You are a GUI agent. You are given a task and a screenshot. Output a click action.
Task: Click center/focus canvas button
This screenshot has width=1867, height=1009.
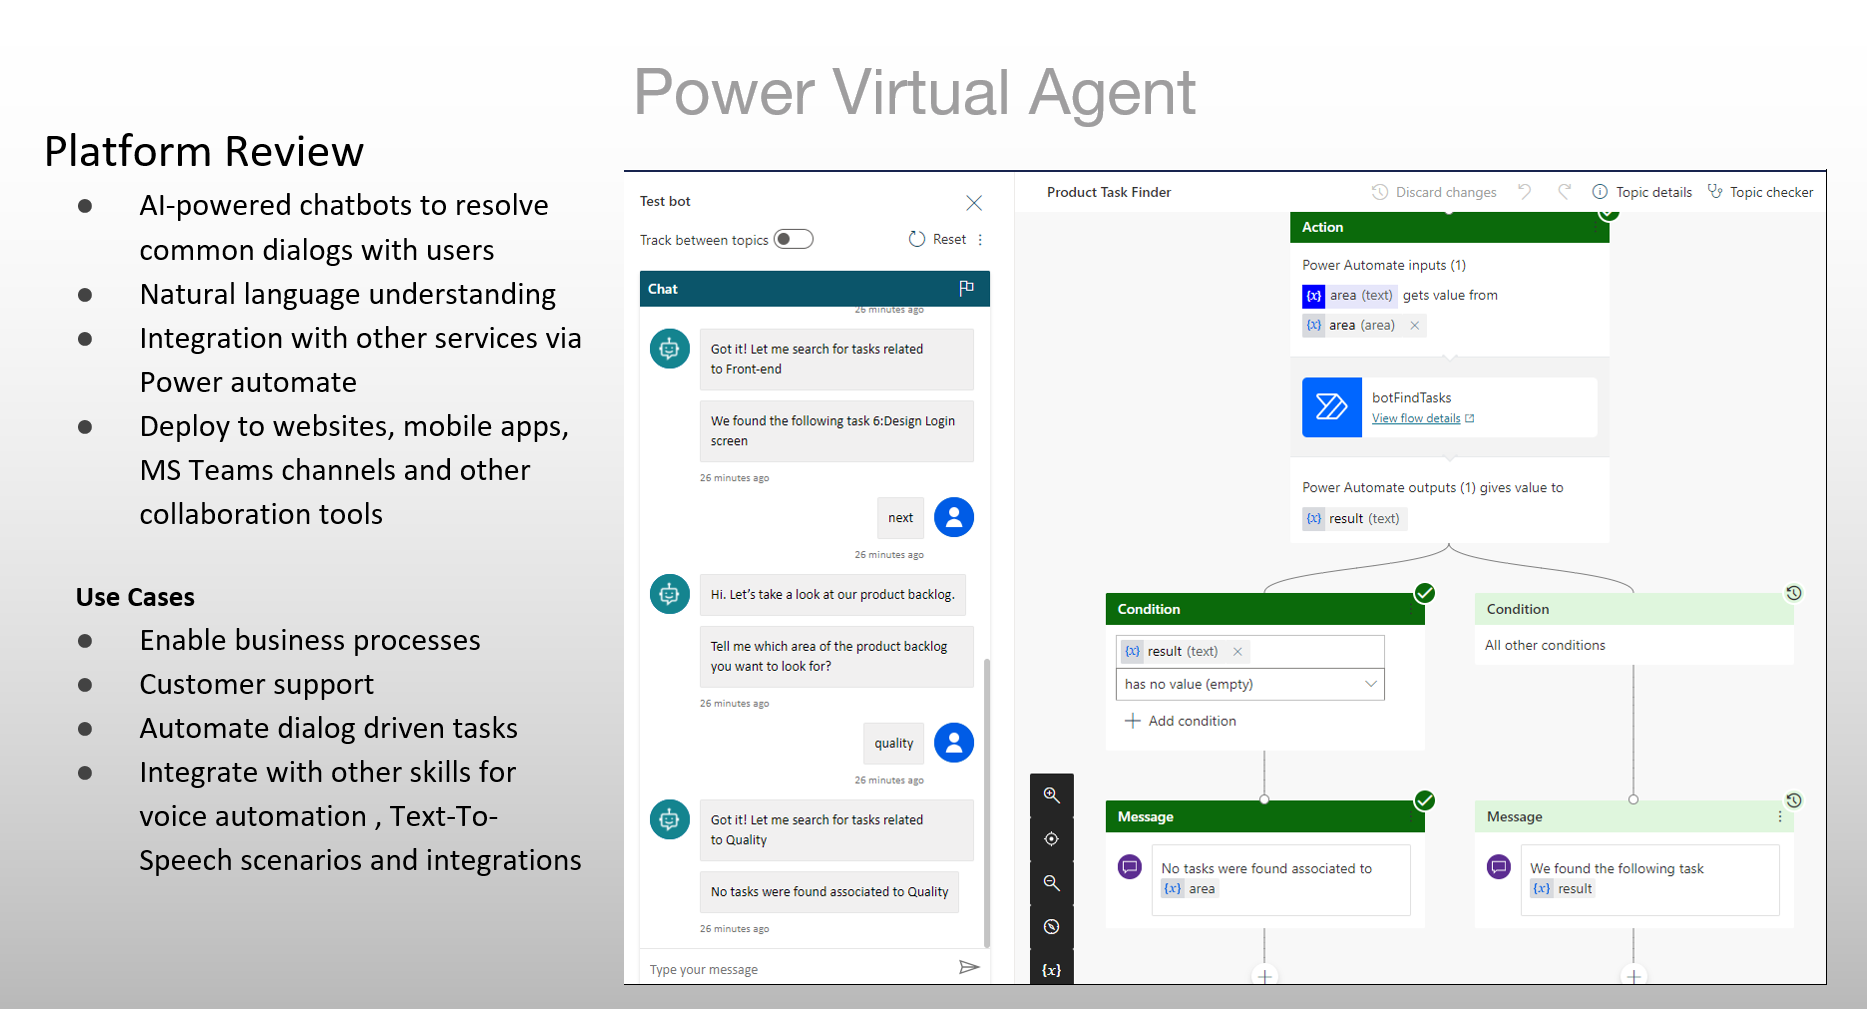[1052, 839]
